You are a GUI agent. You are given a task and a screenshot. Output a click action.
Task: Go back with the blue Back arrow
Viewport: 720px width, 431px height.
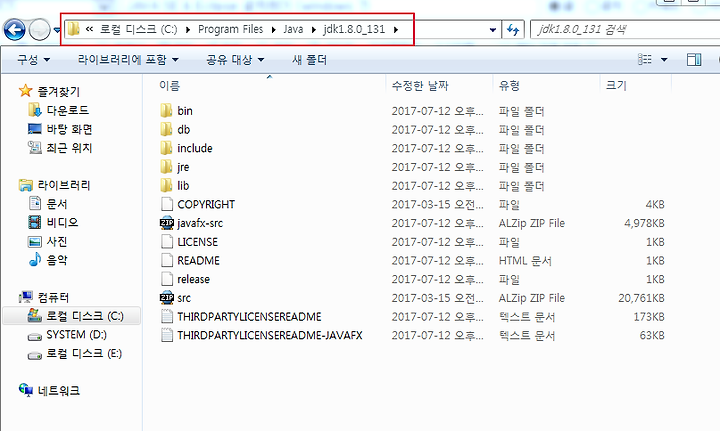click(x=14, y=30)
